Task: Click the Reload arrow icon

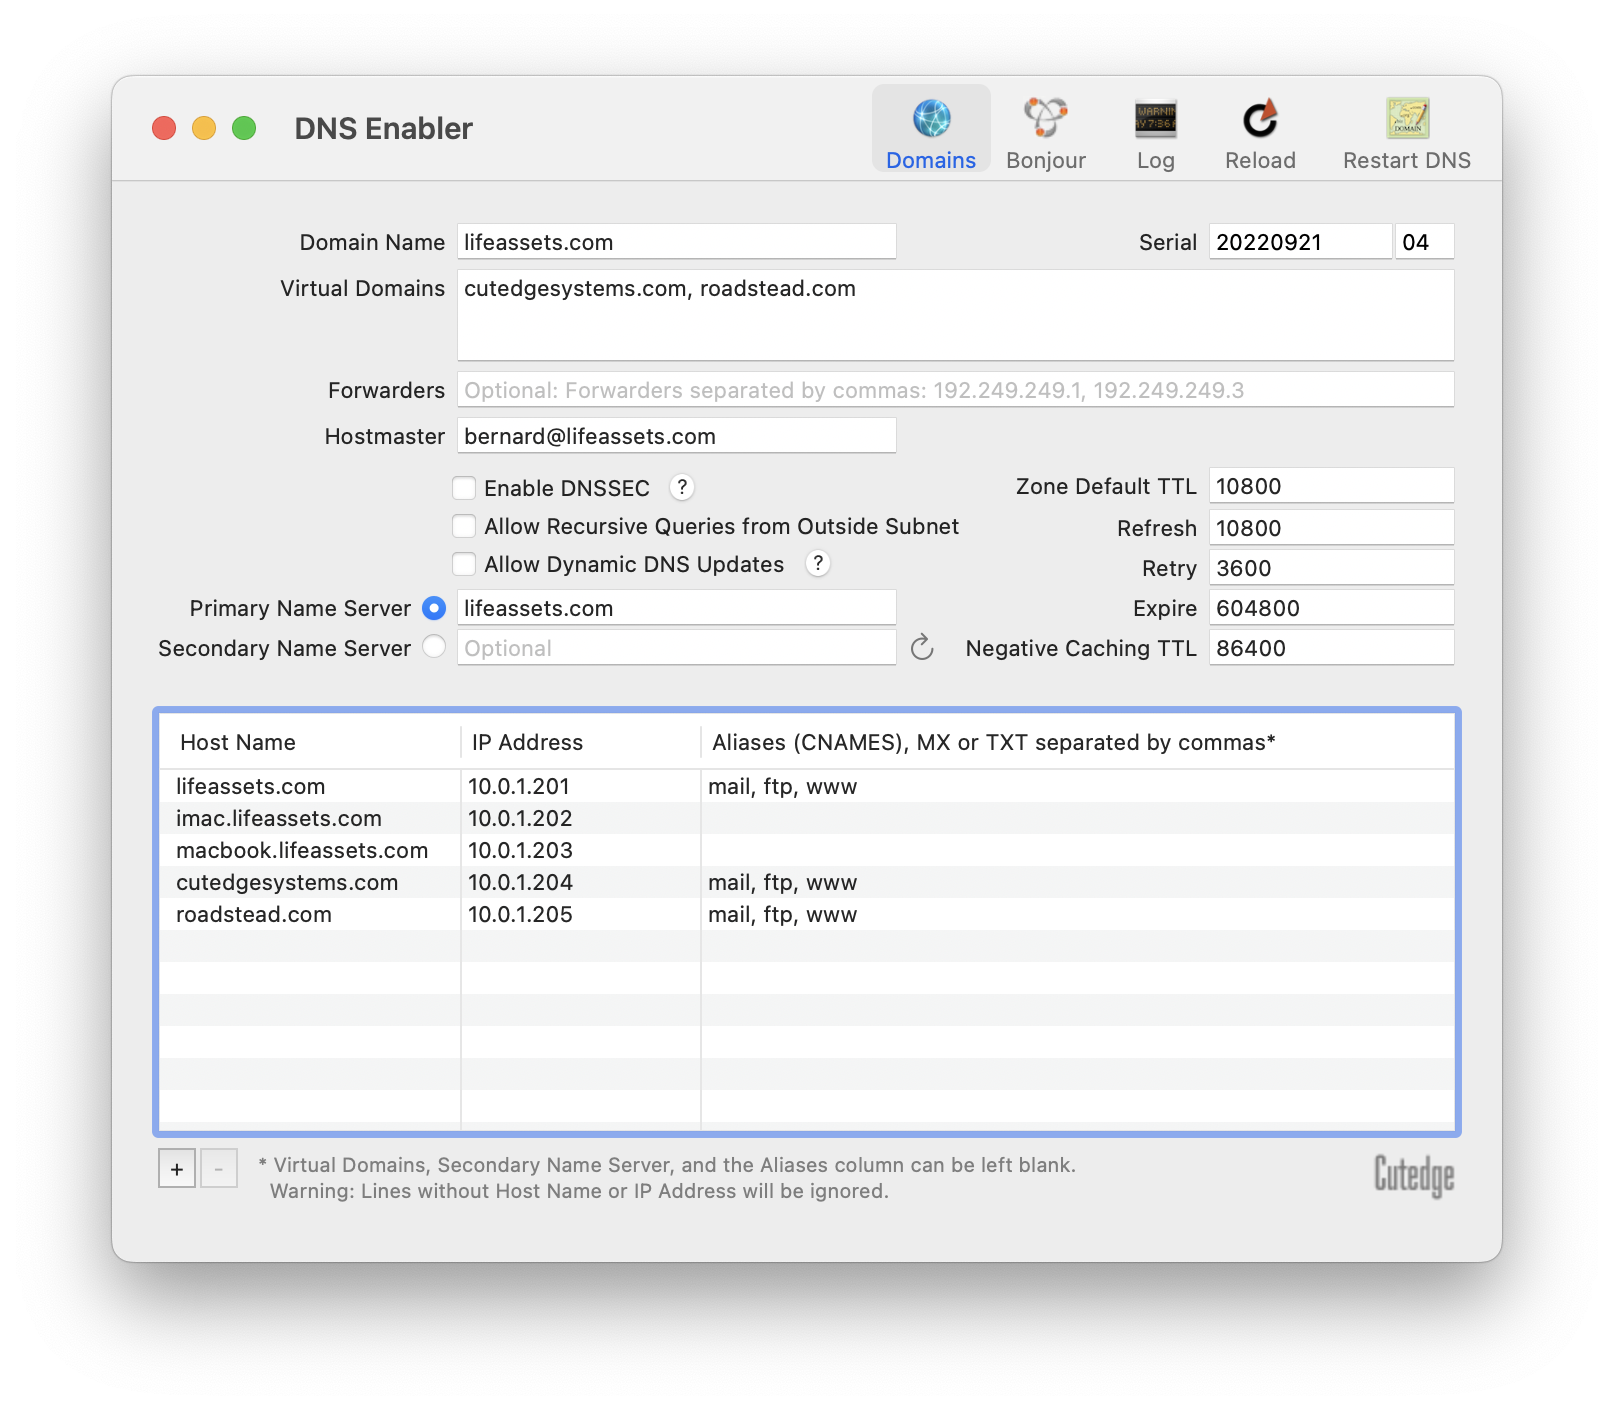Action: (x=1260, y=119)
